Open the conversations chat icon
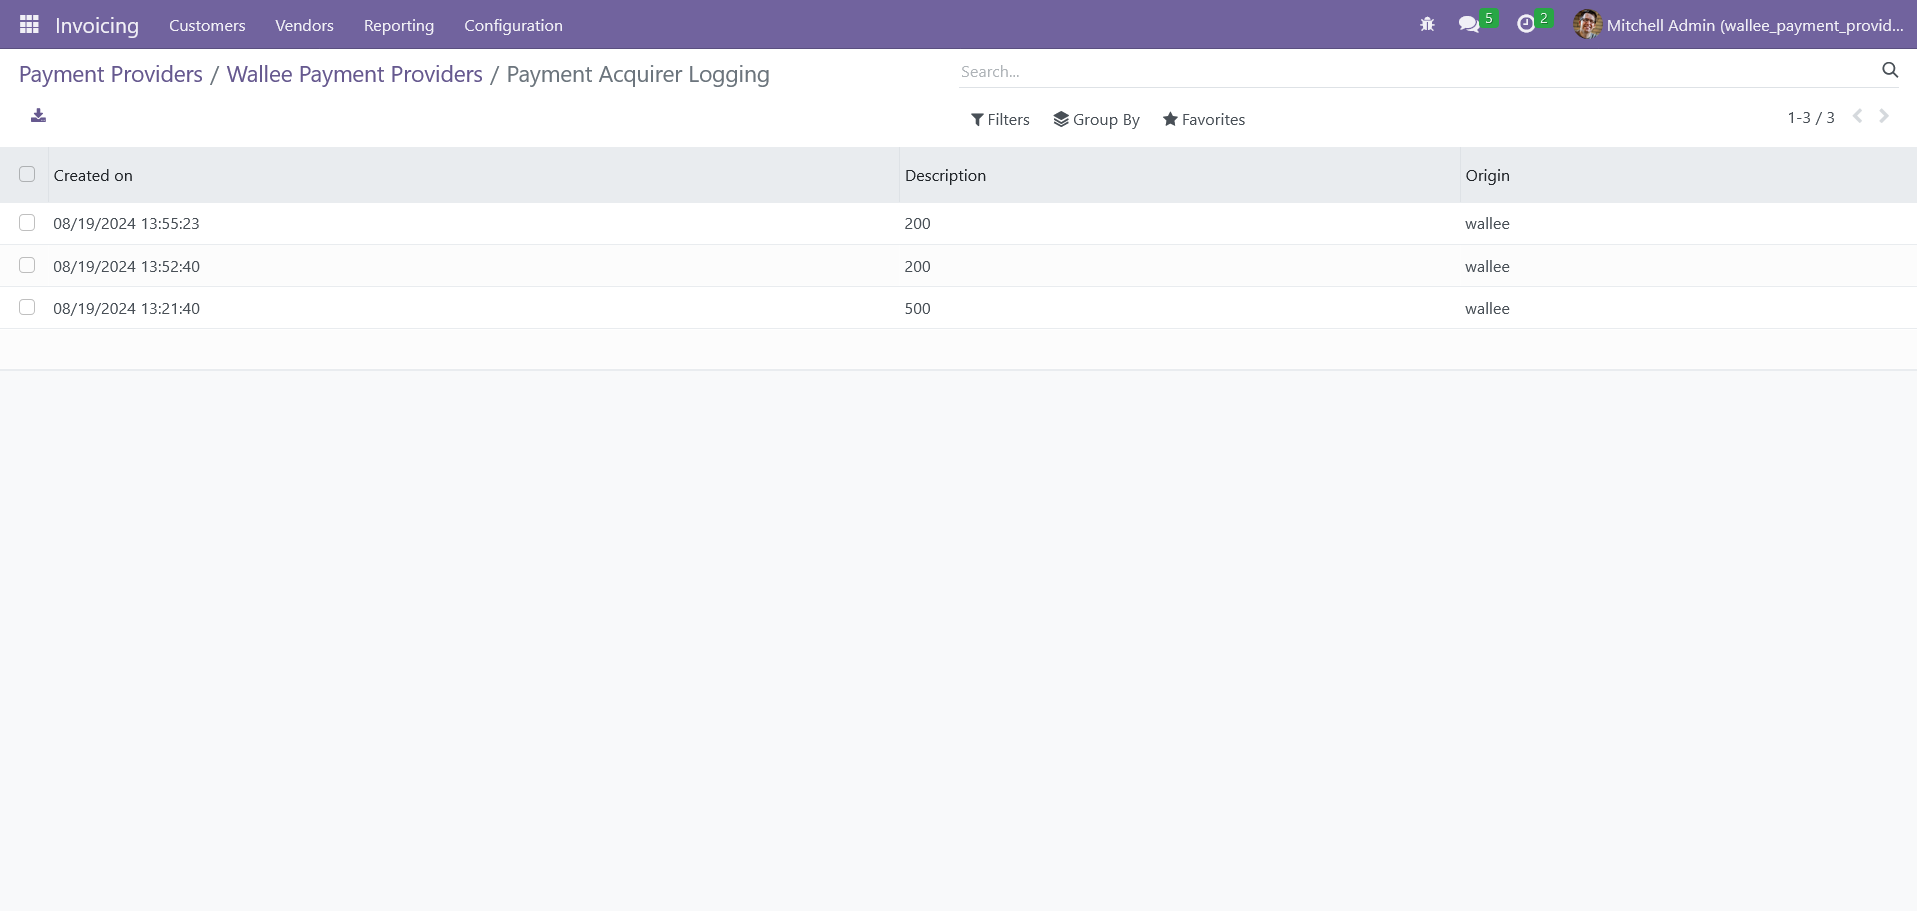The width and height of the screenshot is (1917, 911). click(1469, 25)
